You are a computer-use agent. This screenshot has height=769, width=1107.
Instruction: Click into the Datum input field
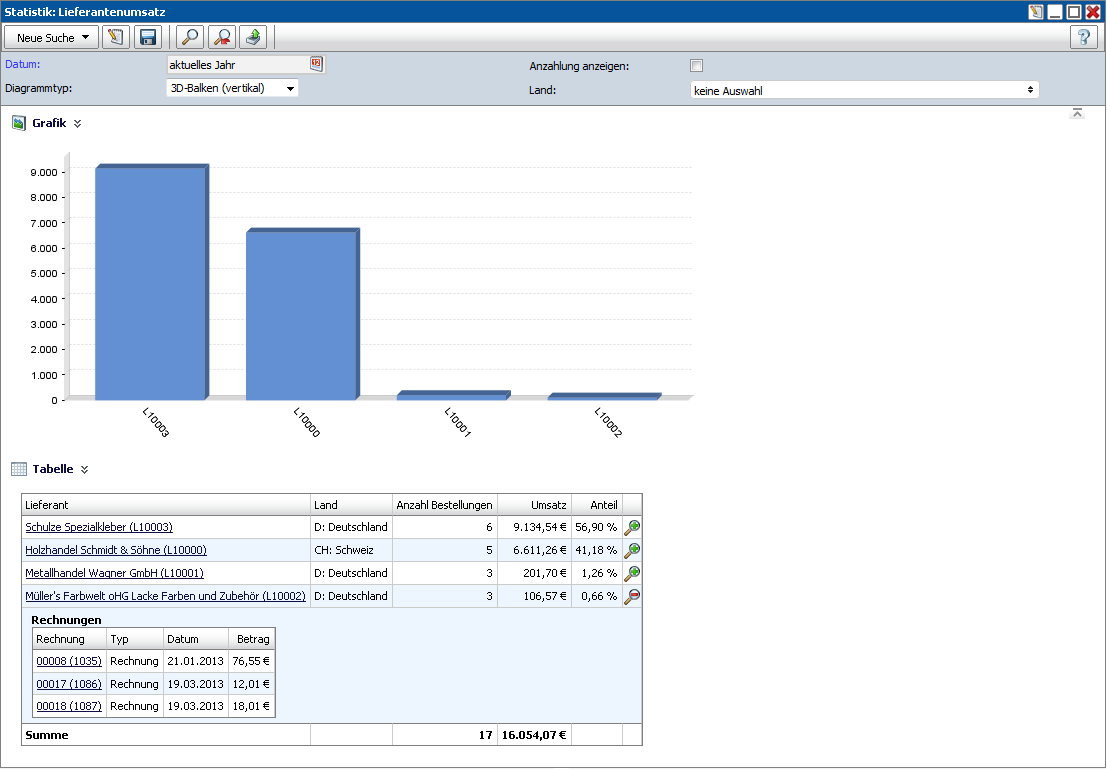point(236,65)
